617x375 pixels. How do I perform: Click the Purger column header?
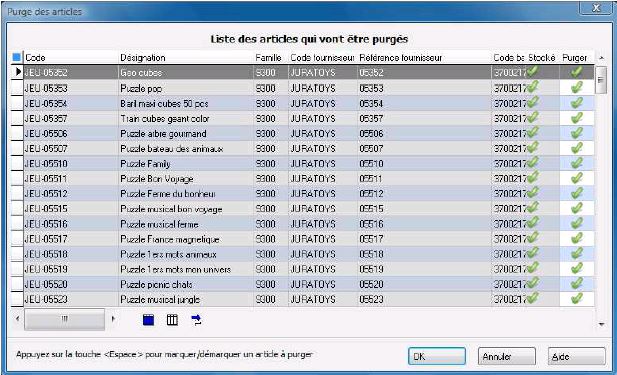tap(576, 57)
